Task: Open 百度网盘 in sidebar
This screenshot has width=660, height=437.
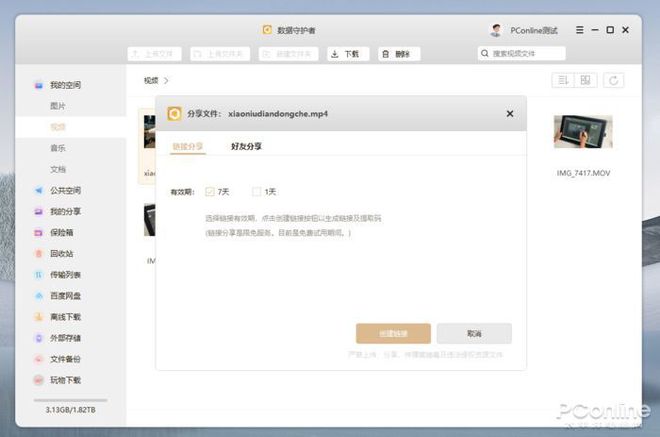Action: point(65,296)
